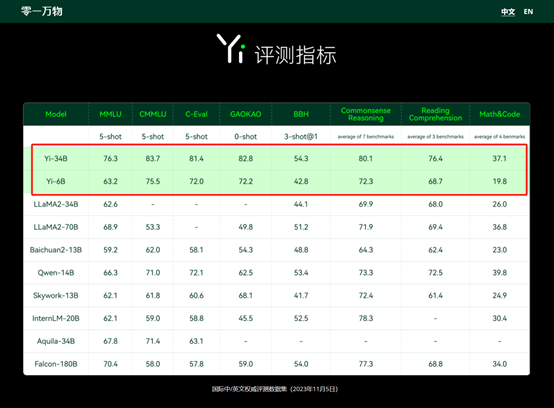
Task: Click the Math&Code column header
Action: 500,114
